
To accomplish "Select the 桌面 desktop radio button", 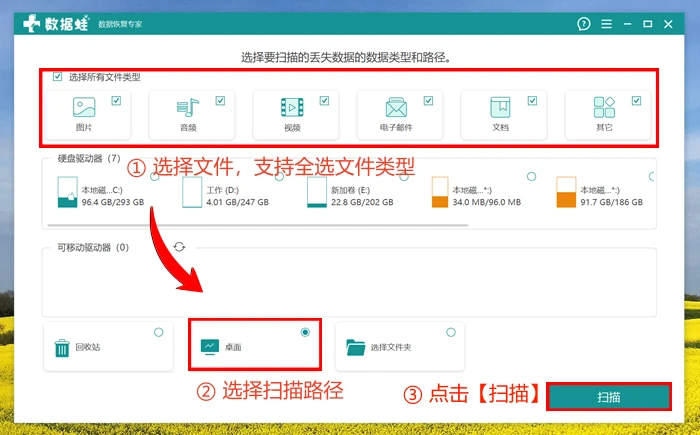I will [305, 331].
